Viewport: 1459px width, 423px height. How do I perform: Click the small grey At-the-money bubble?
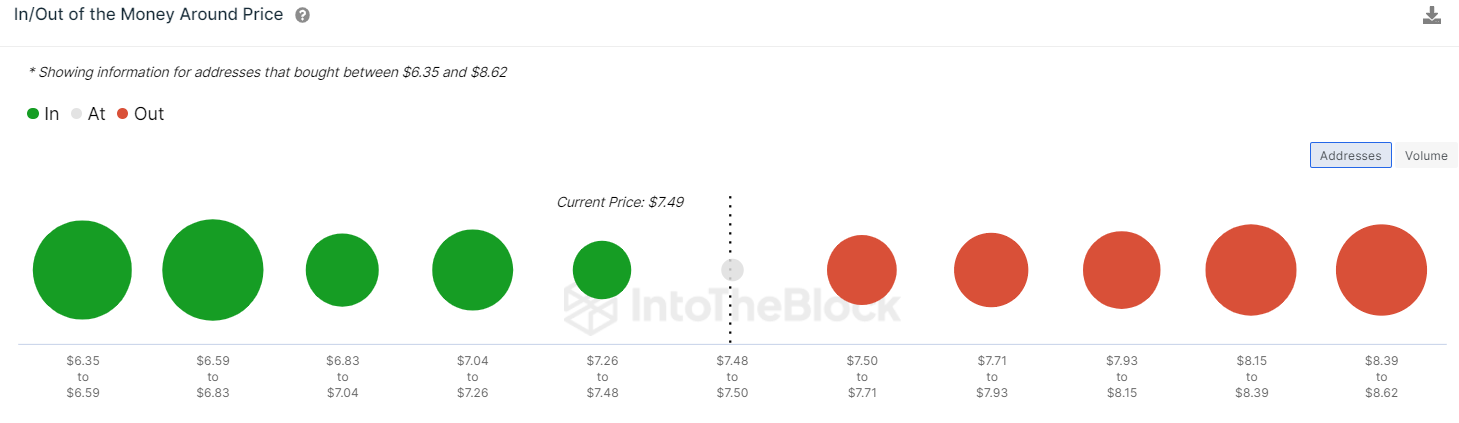(x=733, y=270)
